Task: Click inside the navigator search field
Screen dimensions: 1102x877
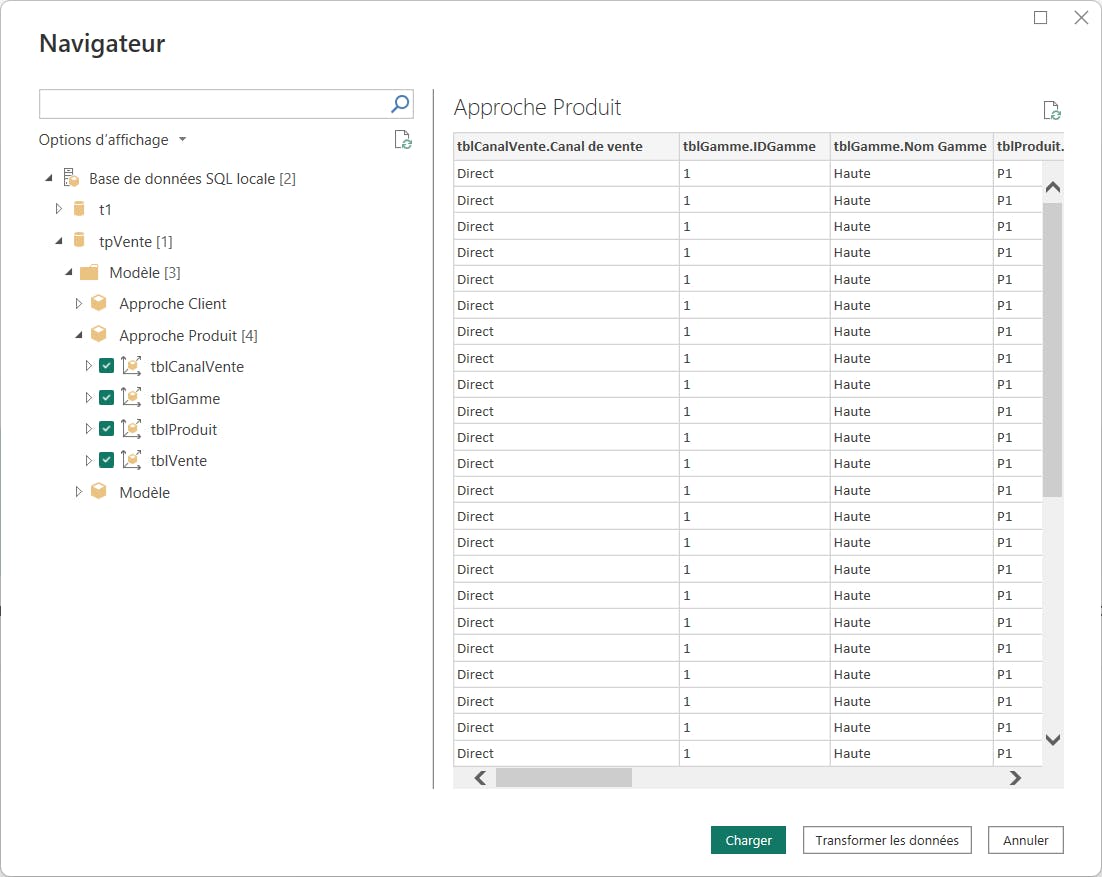Action: 214,104
